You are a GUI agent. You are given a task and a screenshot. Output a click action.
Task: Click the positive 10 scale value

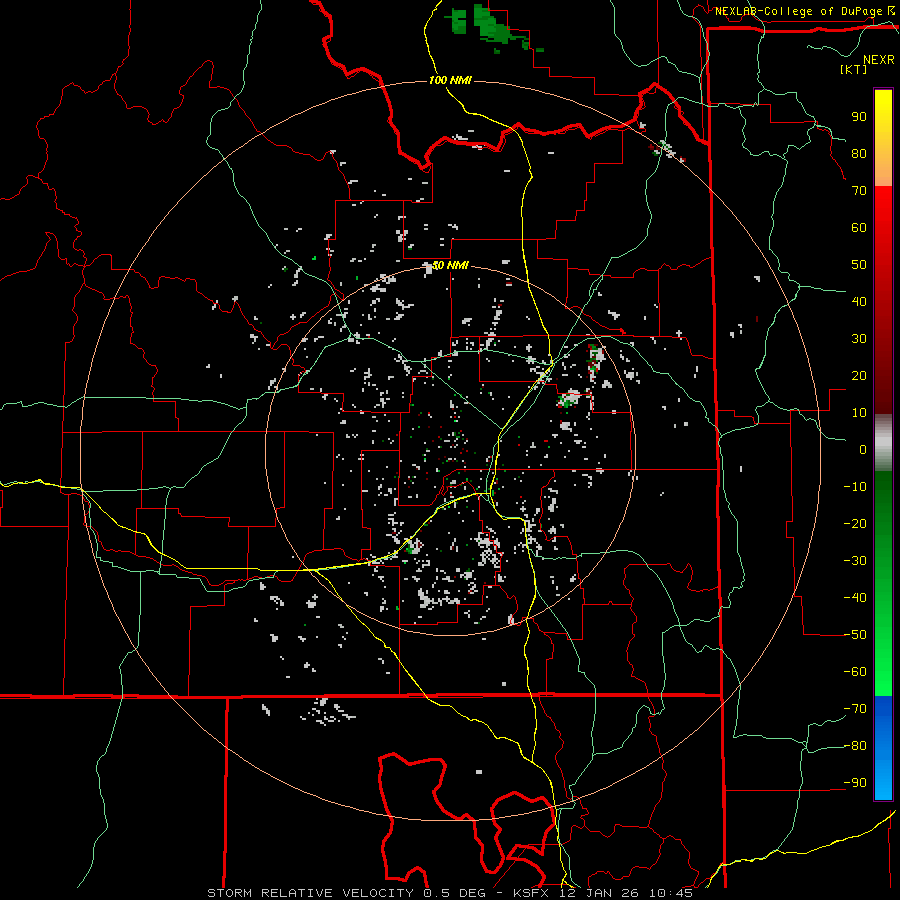click(x=859, y=413)
